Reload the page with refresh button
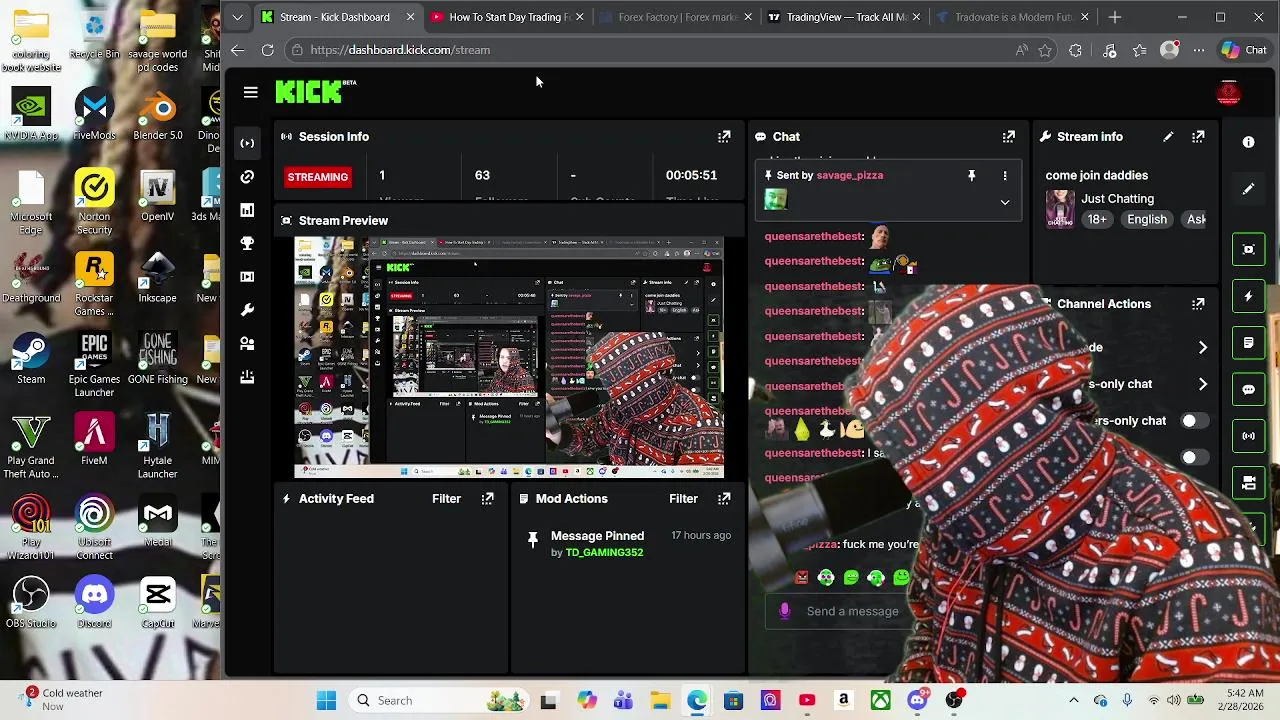Screen dimensions: 1280x720 [267, 50]
